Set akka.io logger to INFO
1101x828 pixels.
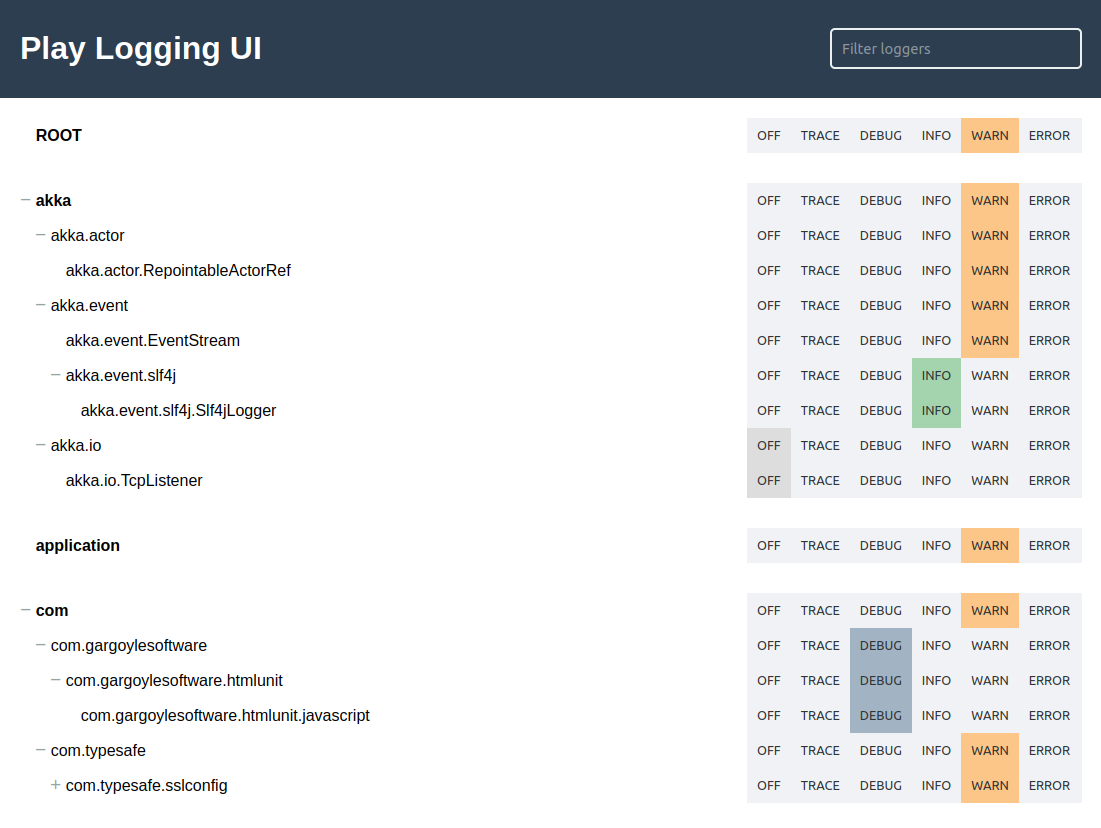point(936,446)
